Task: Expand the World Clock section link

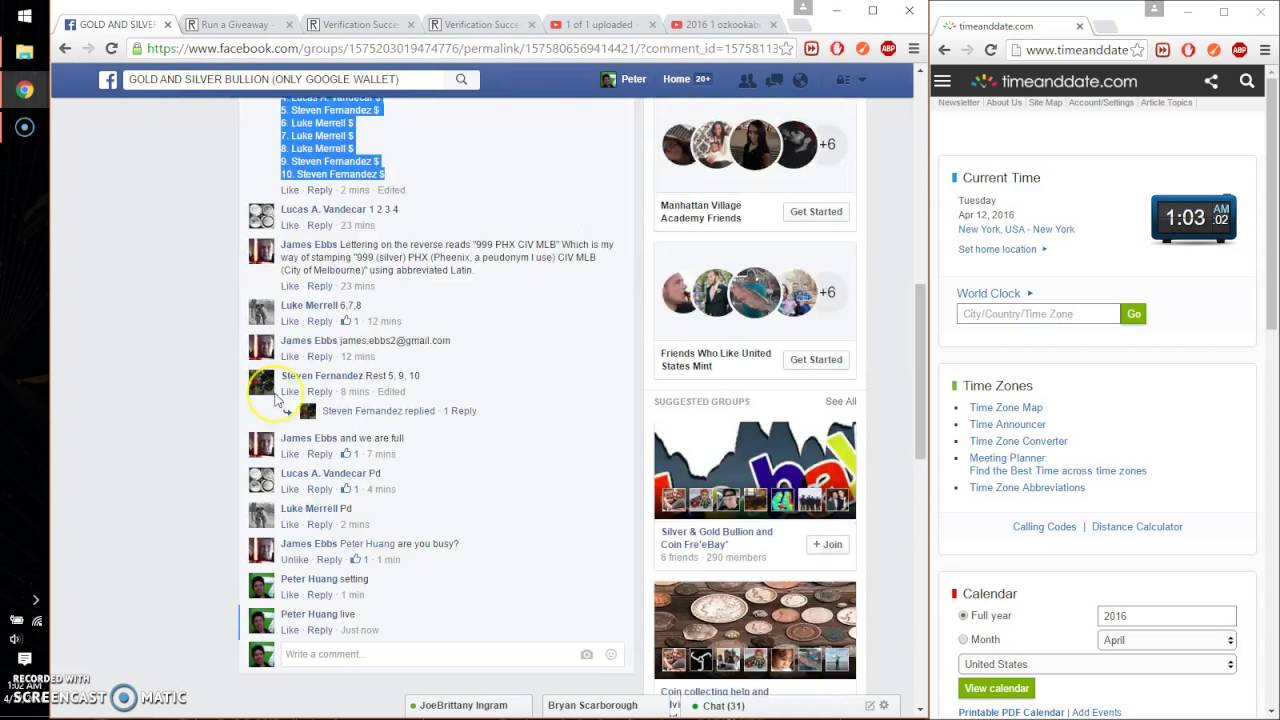Action: (995, 293)
